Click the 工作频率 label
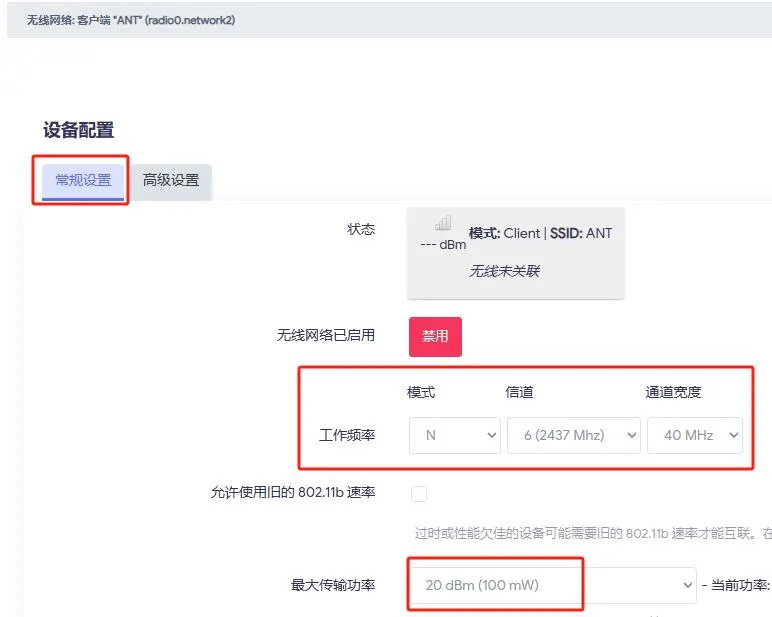 (347, 435)
